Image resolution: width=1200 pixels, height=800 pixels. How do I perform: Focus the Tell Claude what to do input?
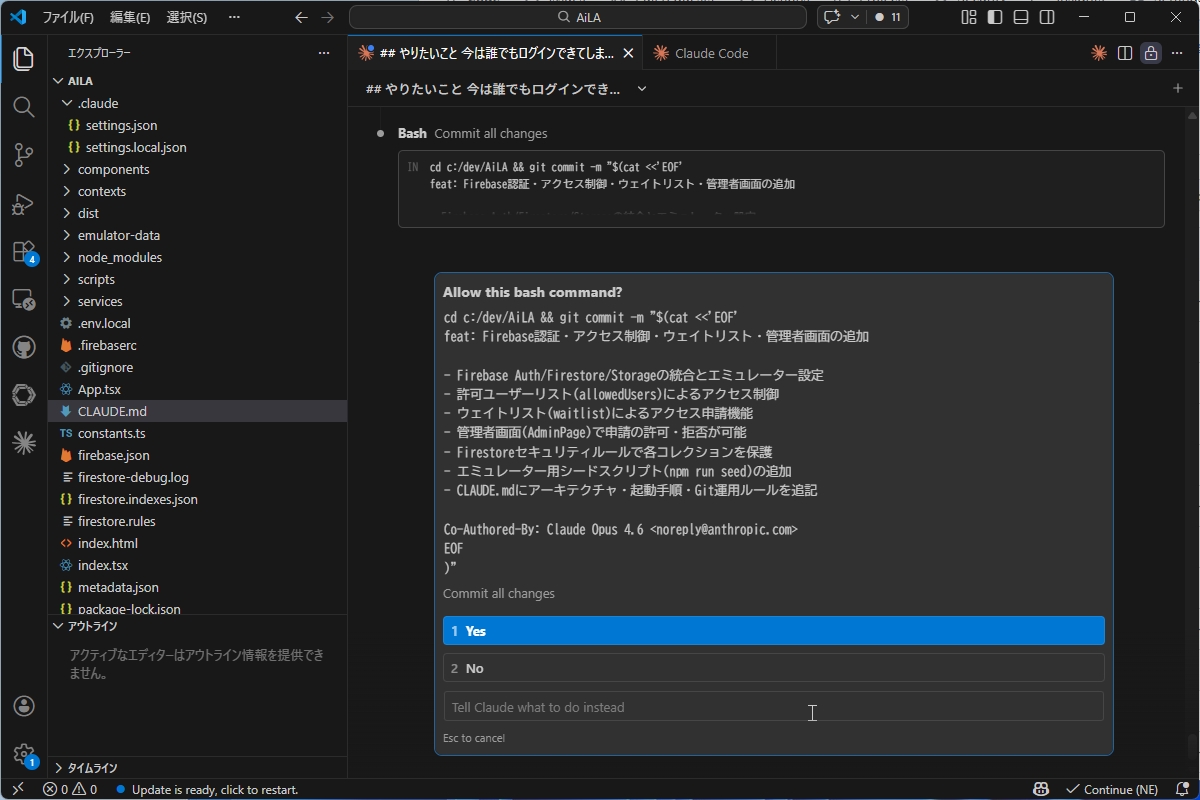point(773,707)
